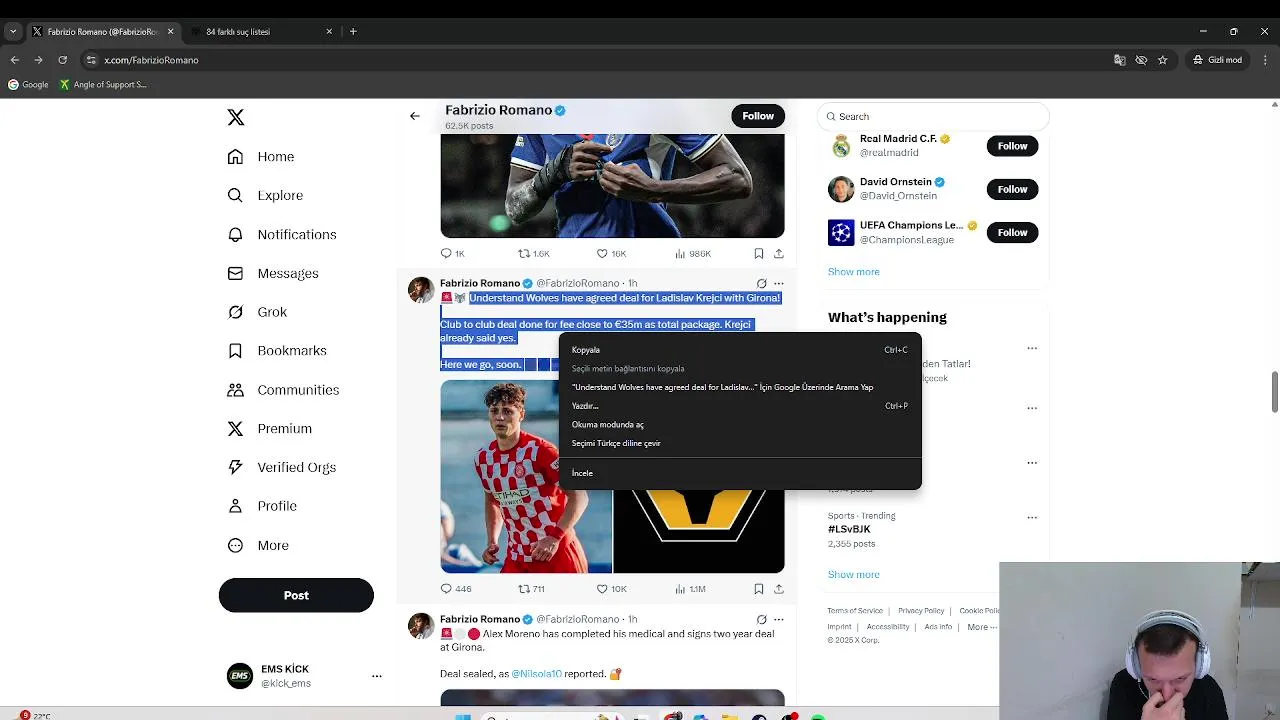Click the X logo in the sidebar
Viewport: 1280px width, 720px height.
(x=236, y=118)
